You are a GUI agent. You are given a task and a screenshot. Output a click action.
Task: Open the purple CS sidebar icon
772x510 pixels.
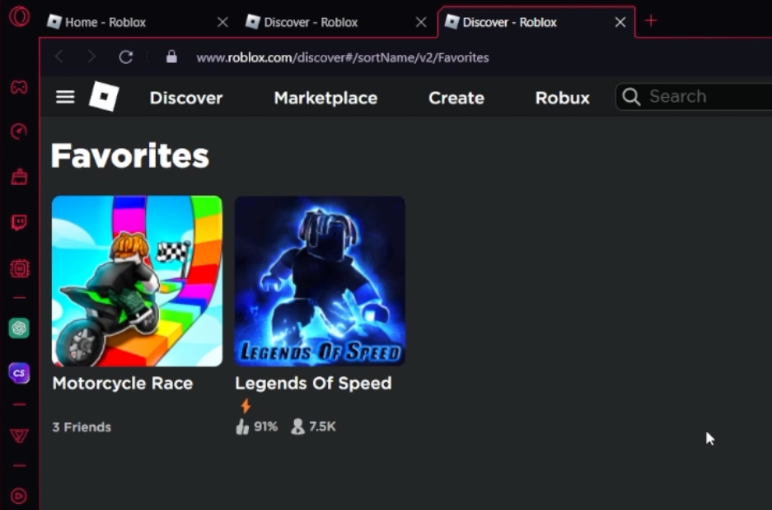click(x=19, y=373)
